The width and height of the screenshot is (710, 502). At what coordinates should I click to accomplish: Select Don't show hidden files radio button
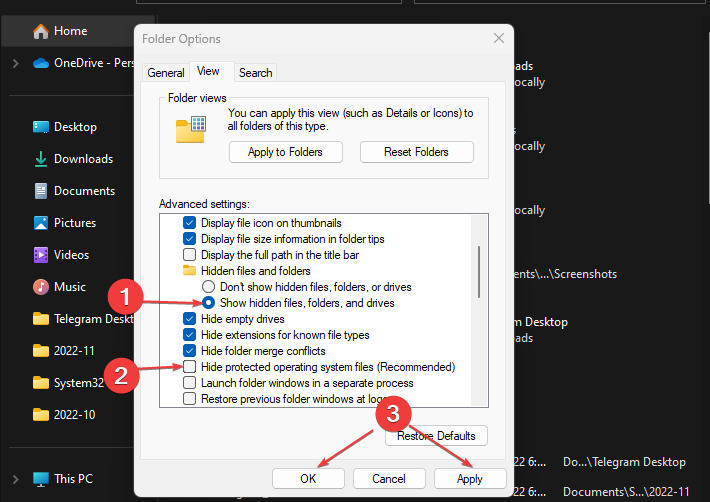pyautogui.click(x=208, y=287)
